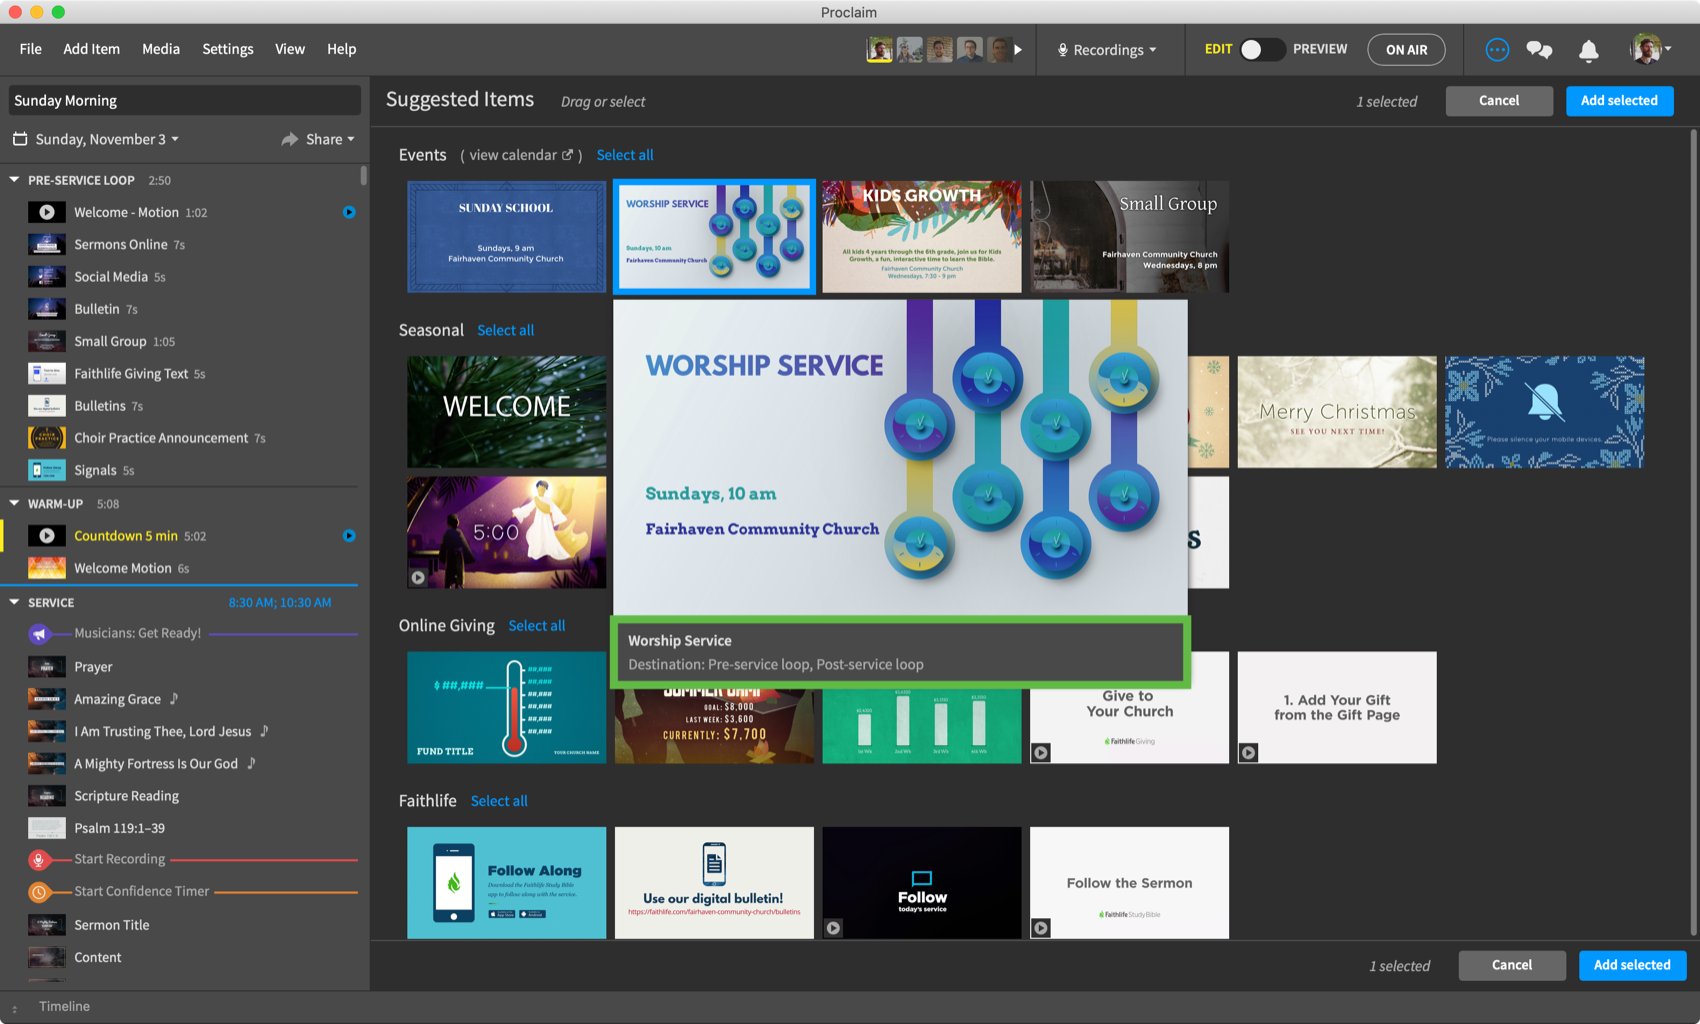Click the Suggested Items vertical scrollbar
The width and height of the screenshot is (1700, 1024).
pyautogui.click(x=1693, y=530)
